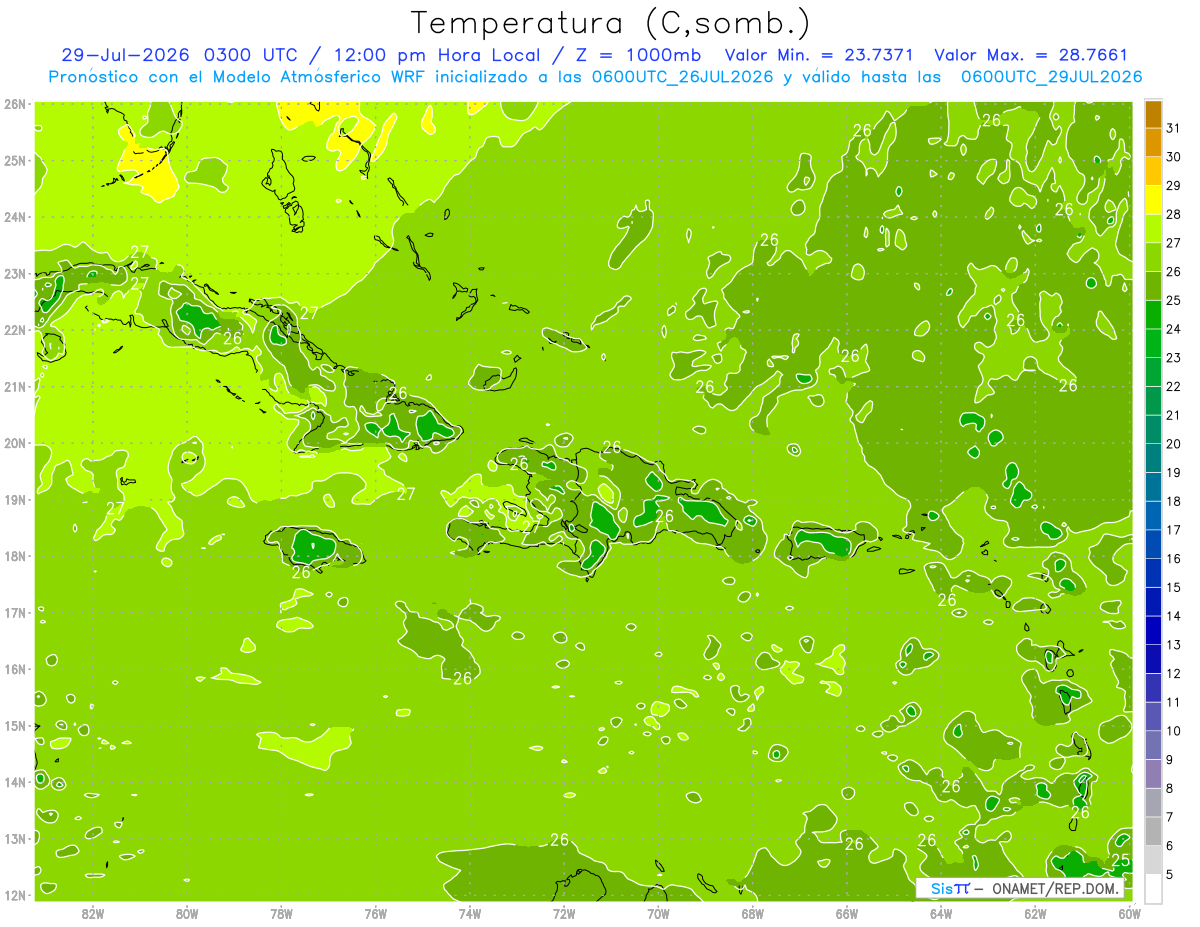This screenshot has height=927, width=1200.
Task: Click the colorbar label '20'
Action: tap(1174, 444)
